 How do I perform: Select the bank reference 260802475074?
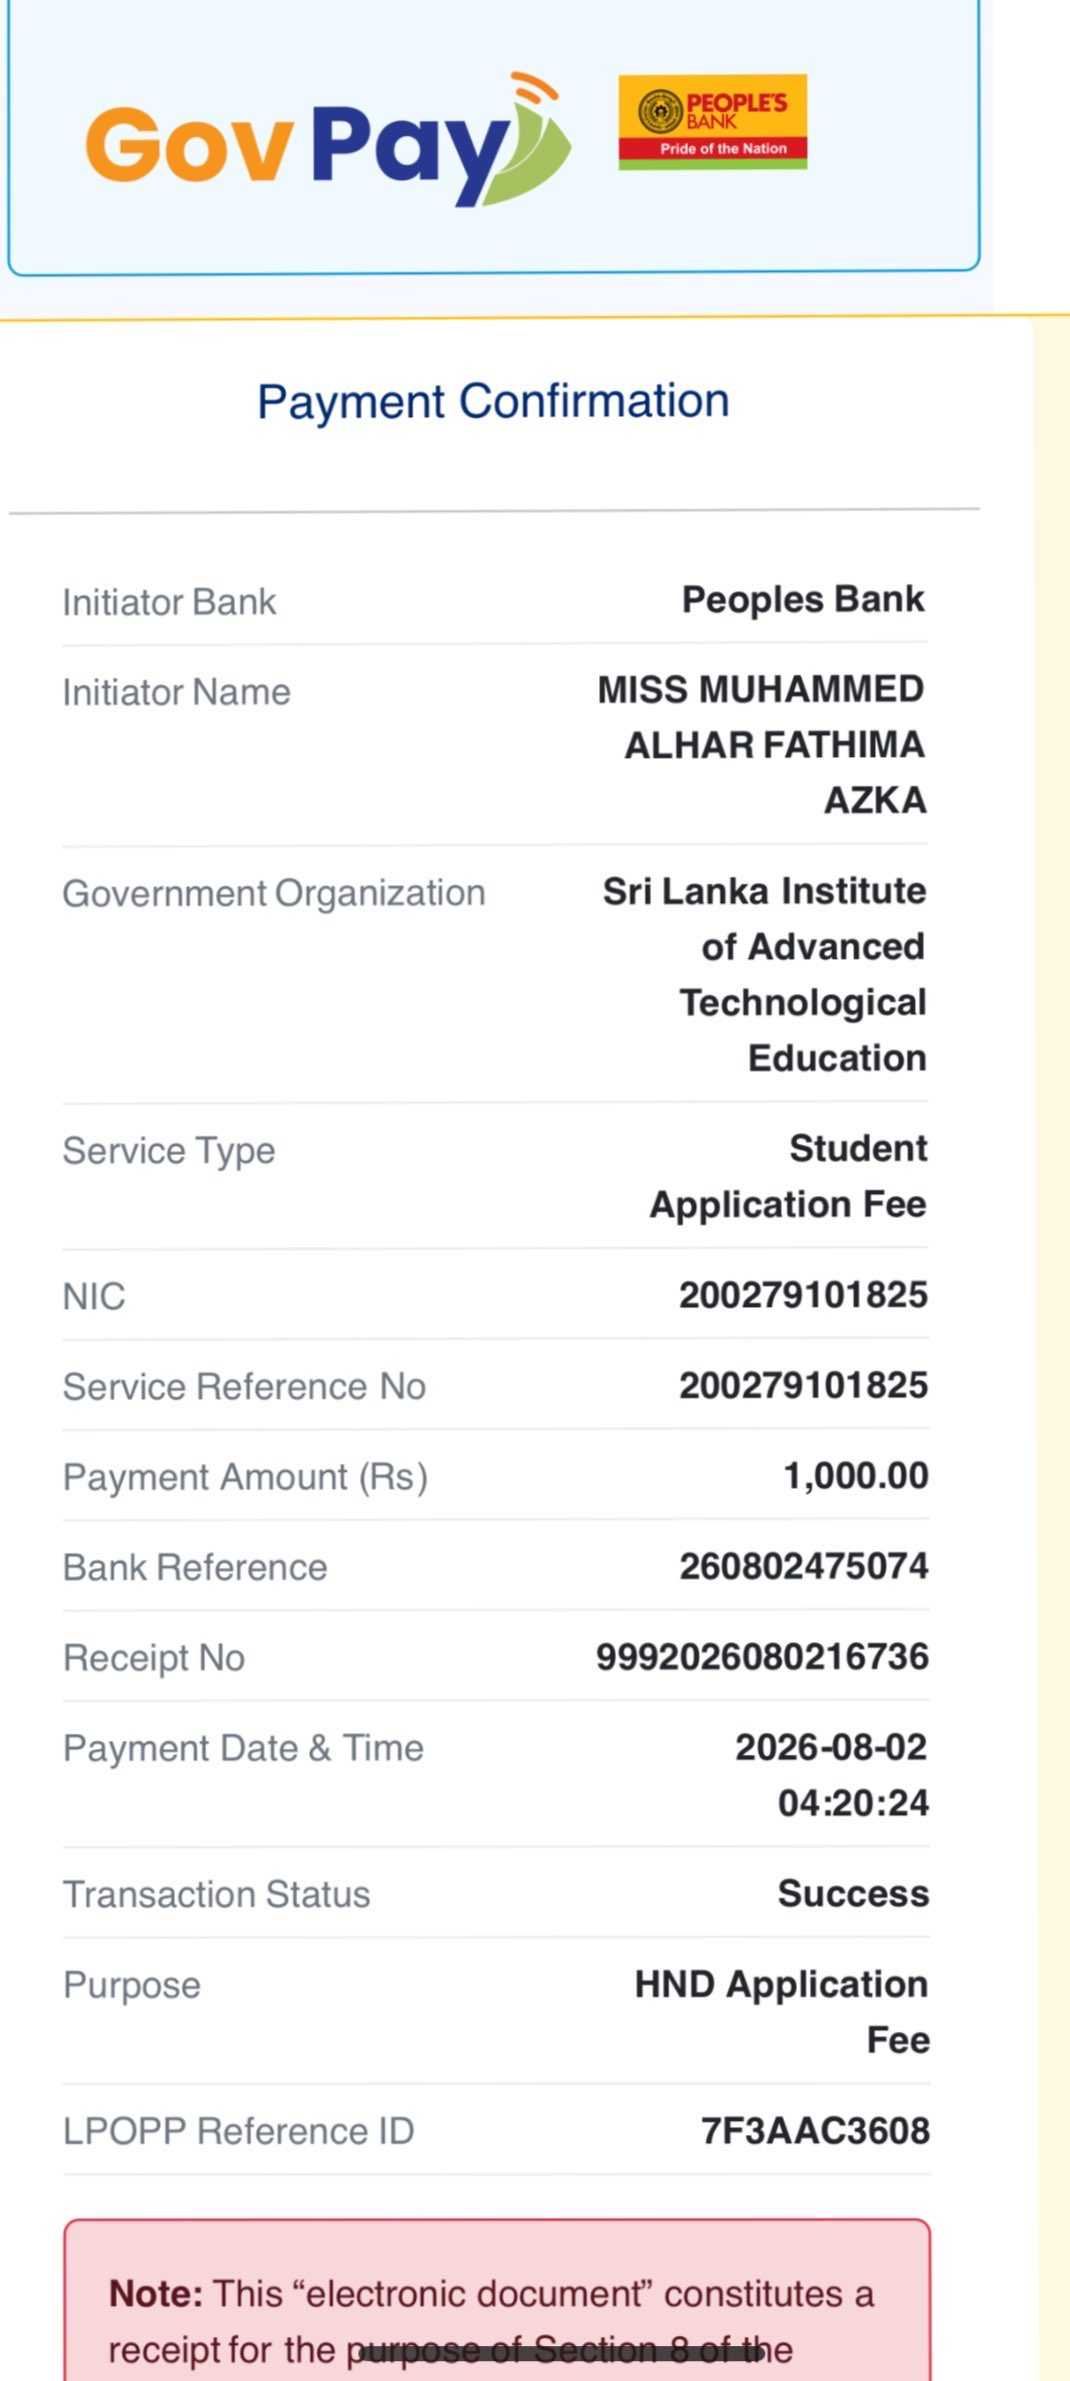click(804, 1567)
